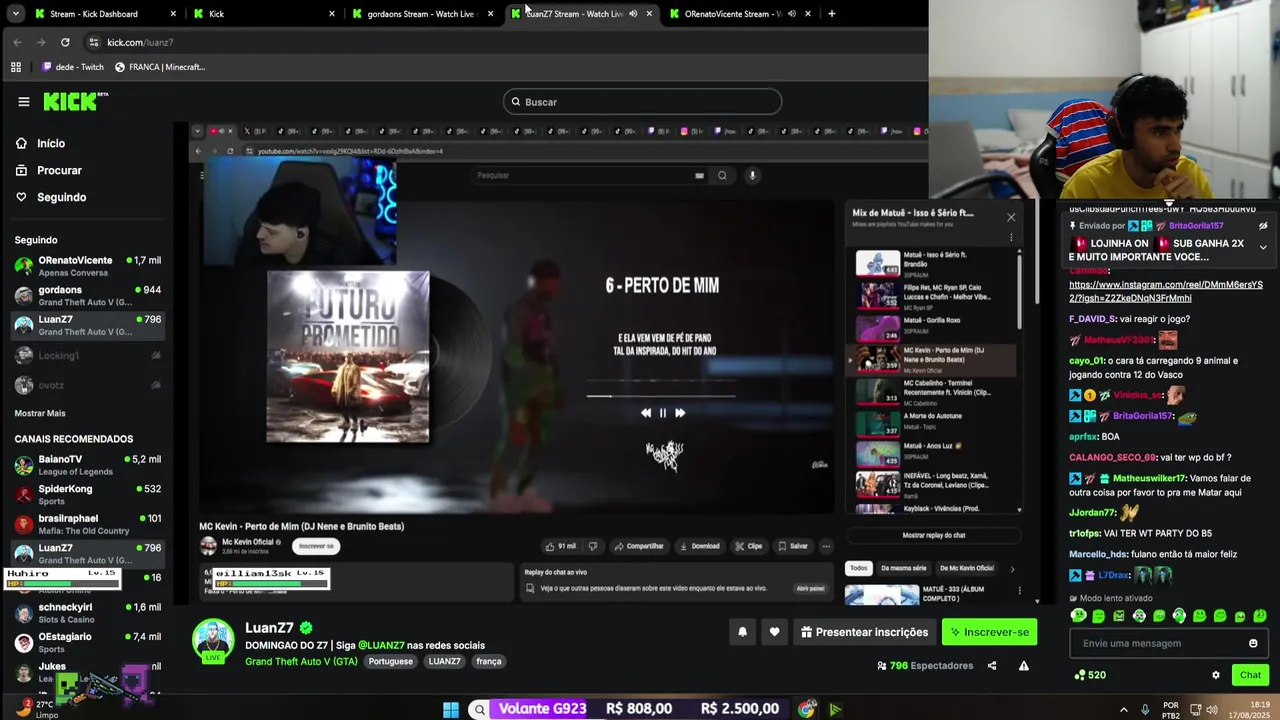This screenshot has height=720, width=1280.
Task: Click the frança tag
Action: 489,661
